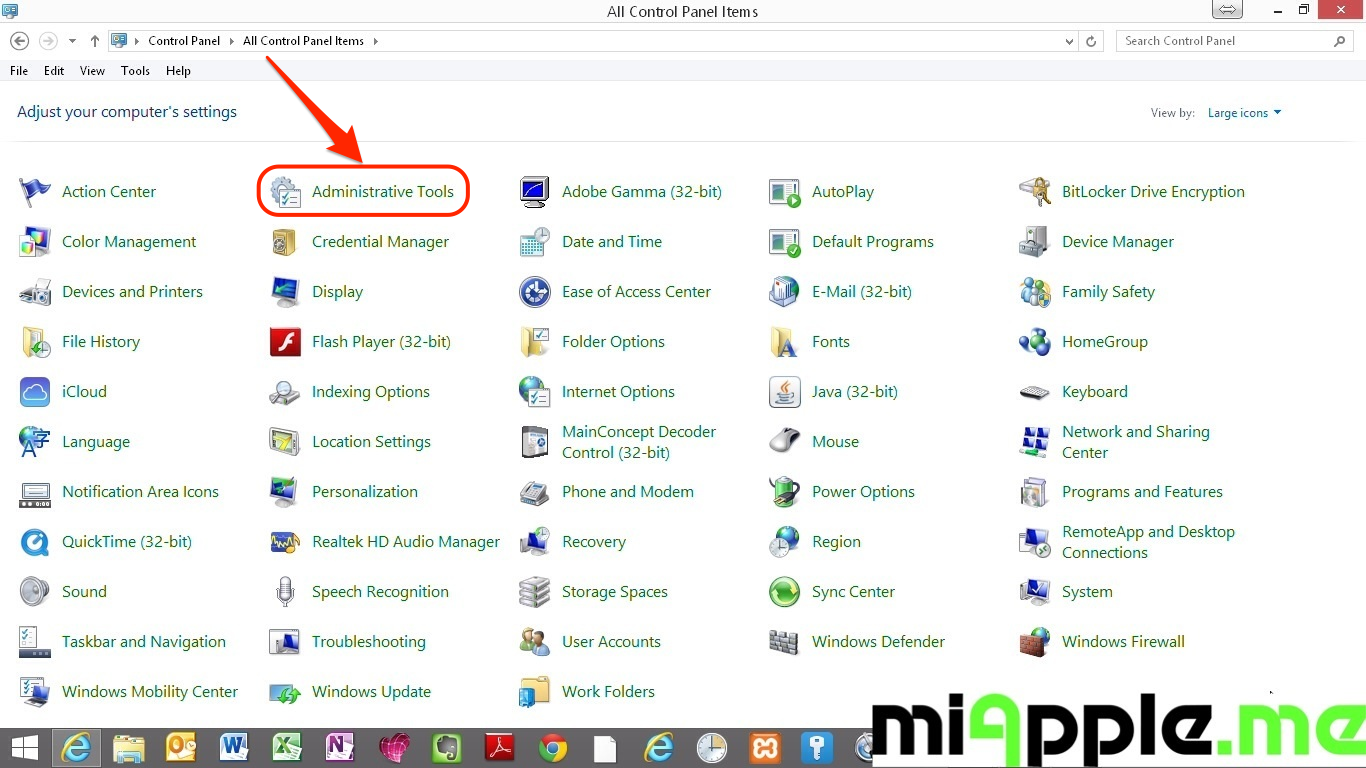
Task: Open the Programs and Features link
Action: pos(1142,492)
